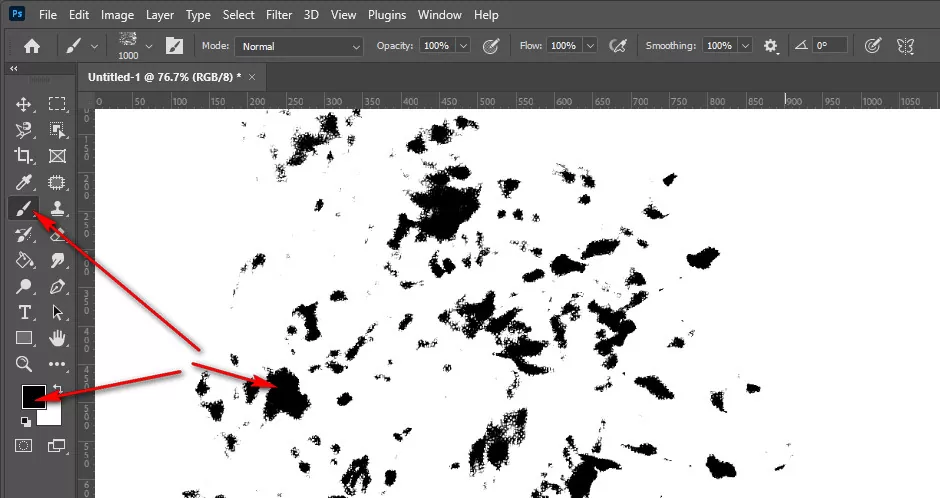Select the History Brush tool
The height and width of the screenshot is (498, 940).
23,234
